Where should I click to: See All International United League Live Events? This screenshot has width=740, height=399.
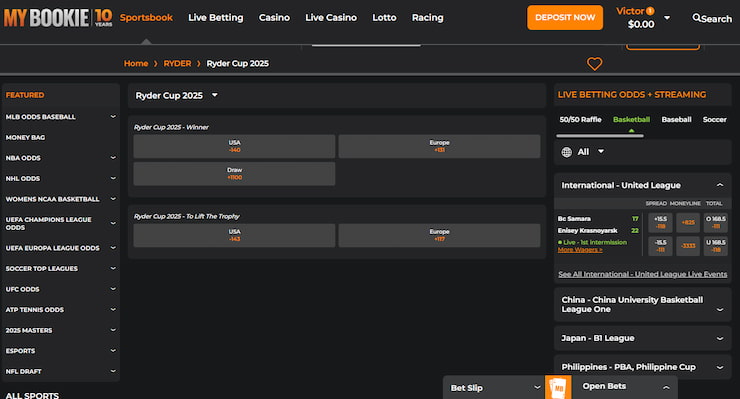click(642, 274)
